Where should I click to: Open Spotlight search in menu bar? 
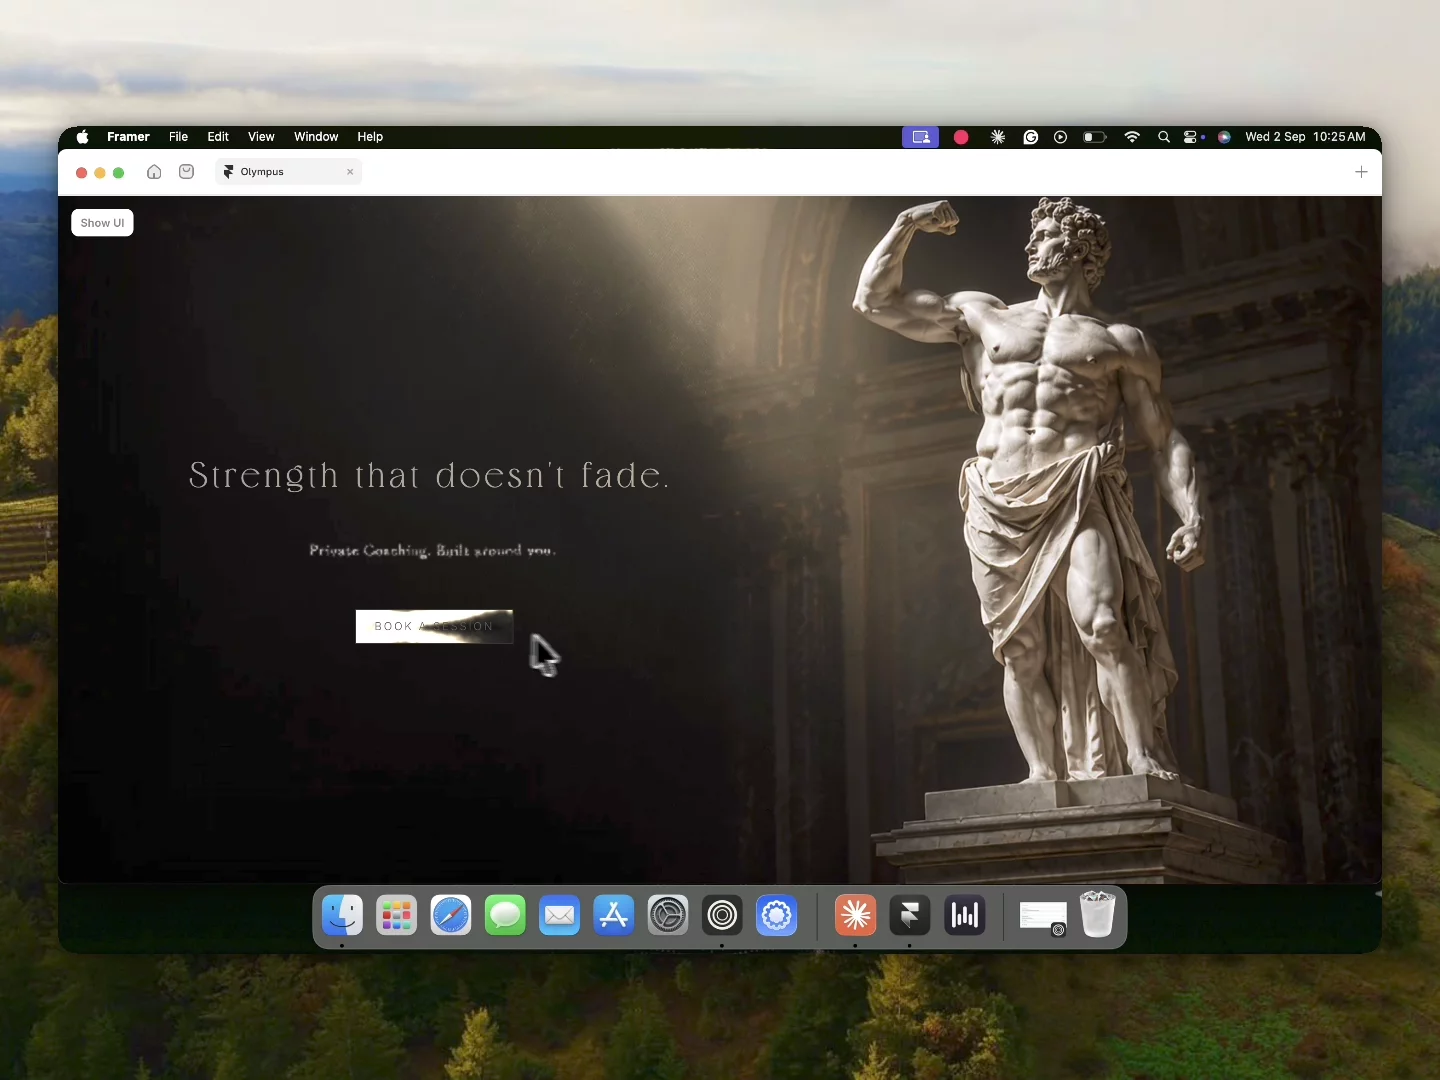pyautogui.click(x=1163, y=137)
